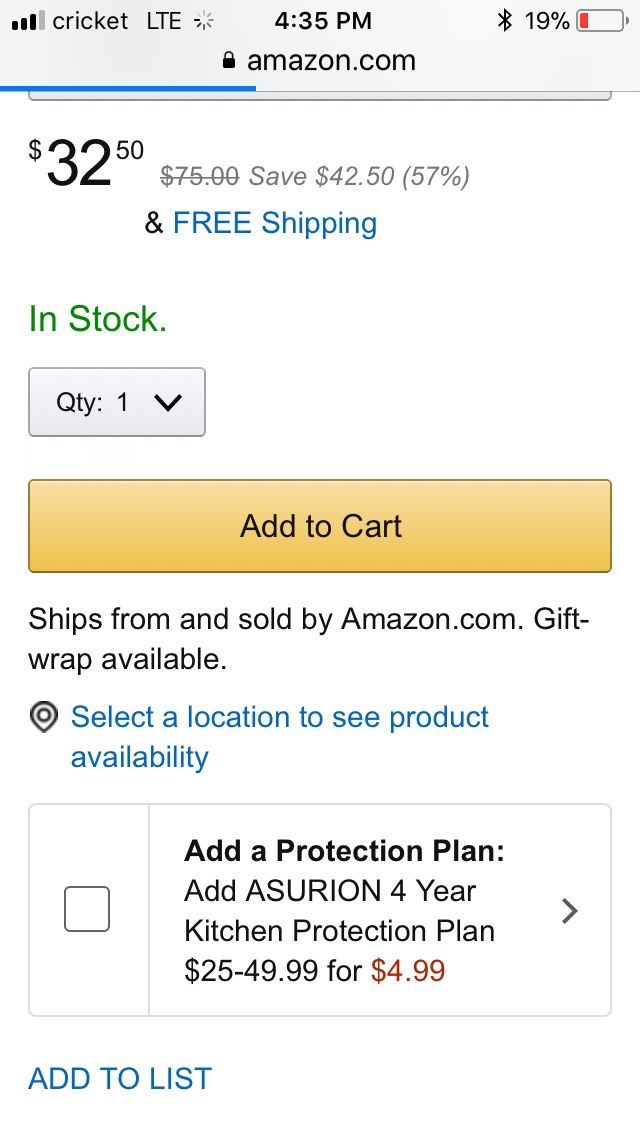Tap the Add a Protection Plan heading
The width and height of the screenshot is (640, 1136).
(344, 851)
